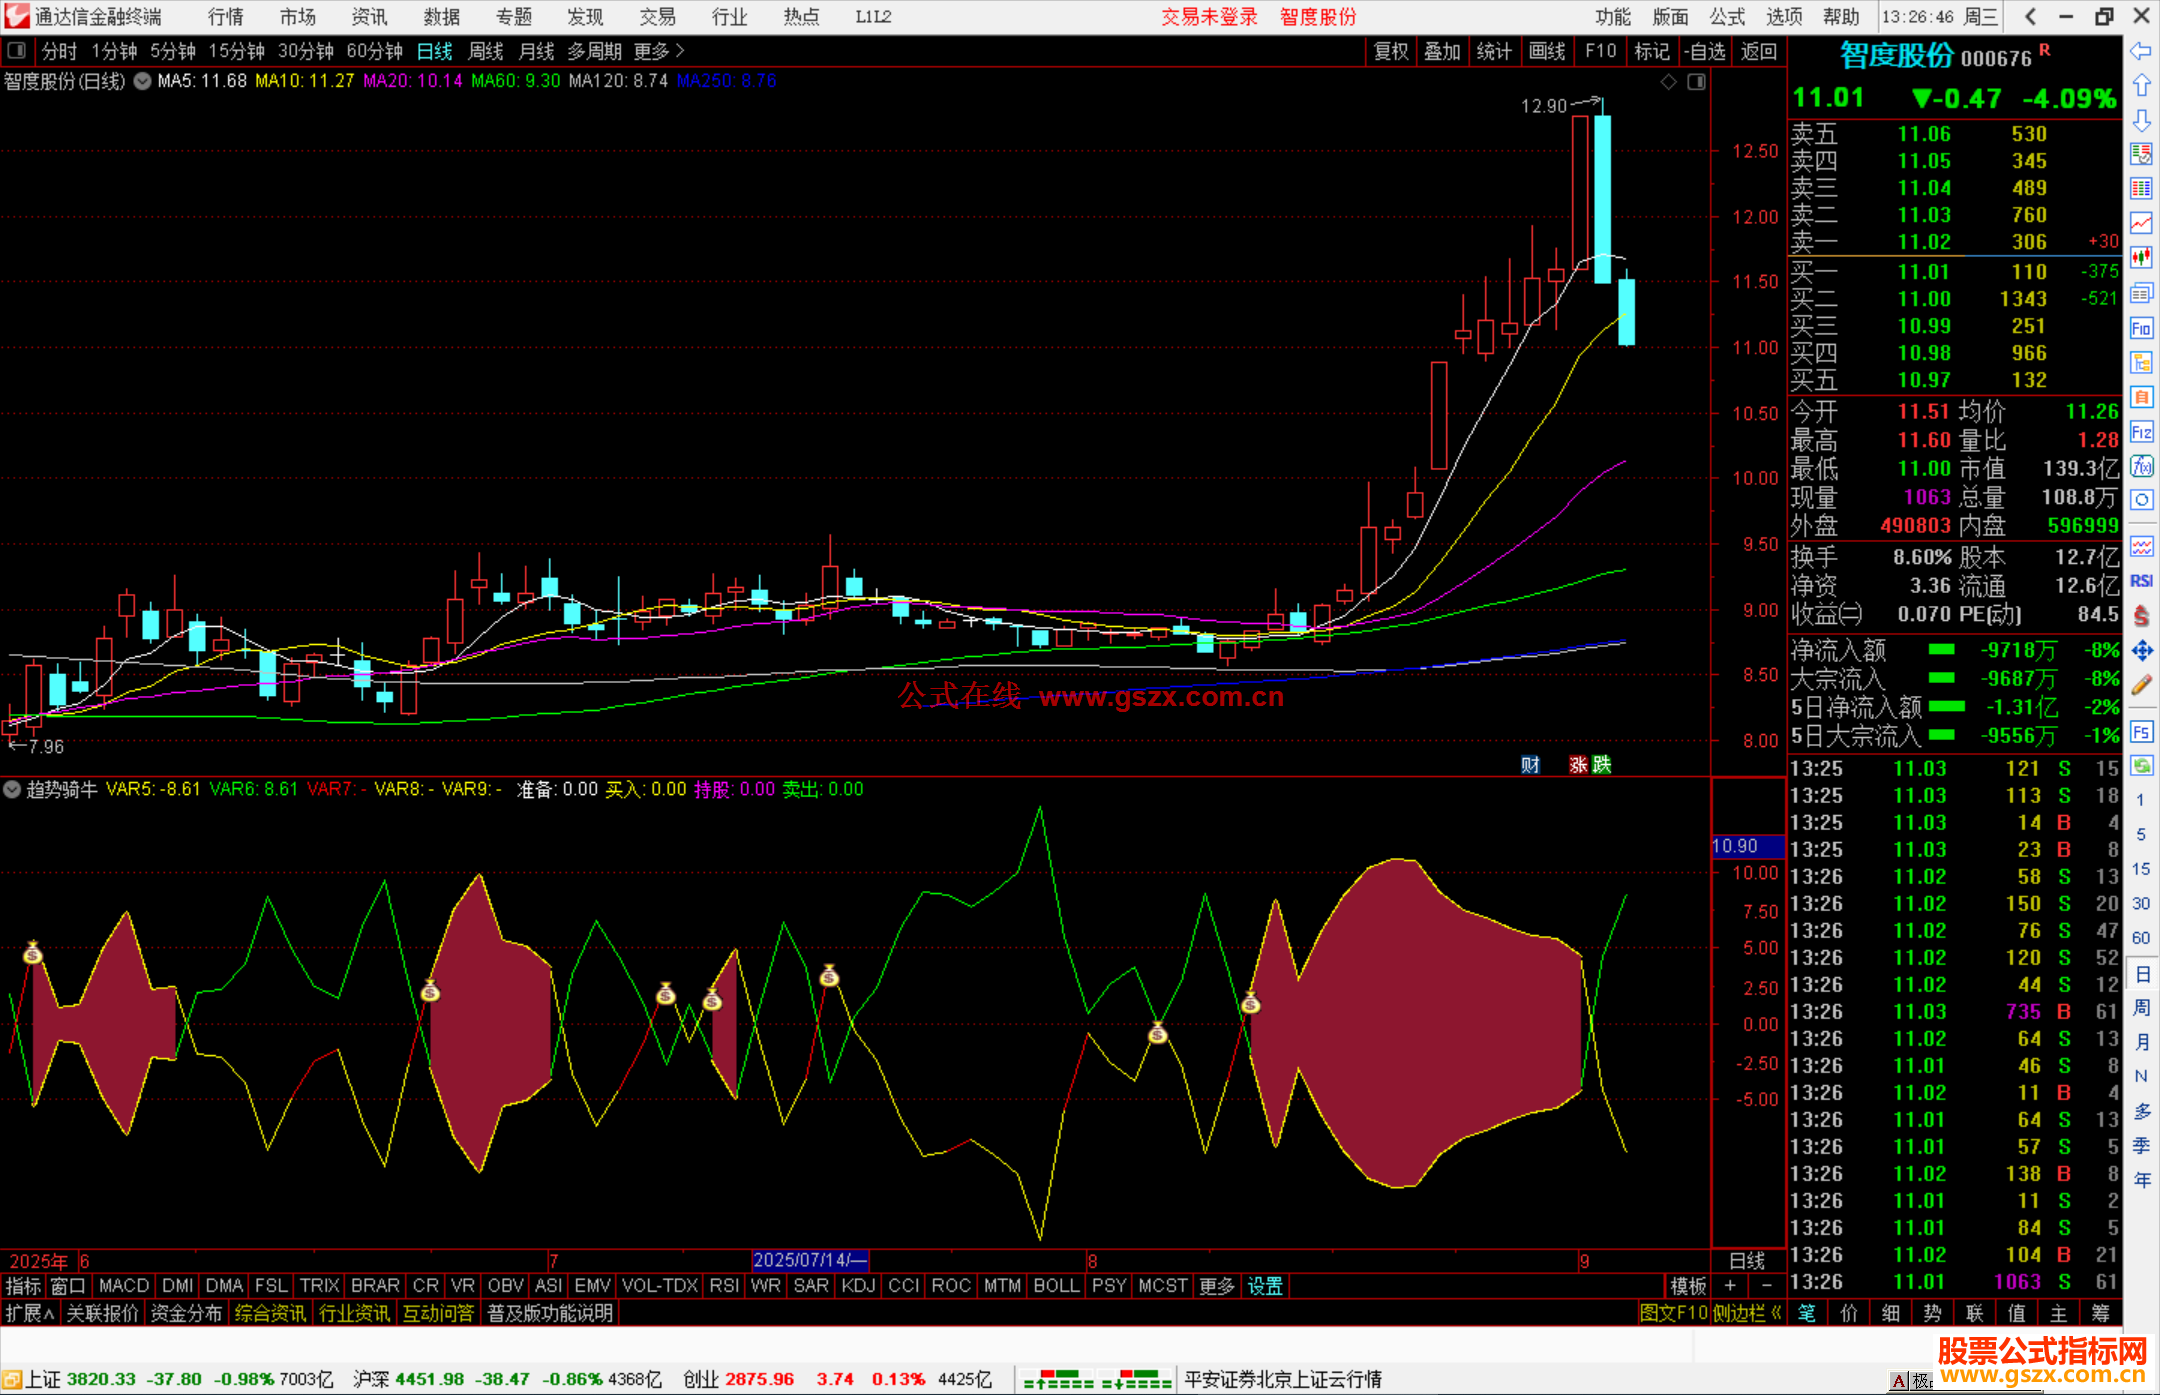Switch to the 5分钟 period

point(173,51)
